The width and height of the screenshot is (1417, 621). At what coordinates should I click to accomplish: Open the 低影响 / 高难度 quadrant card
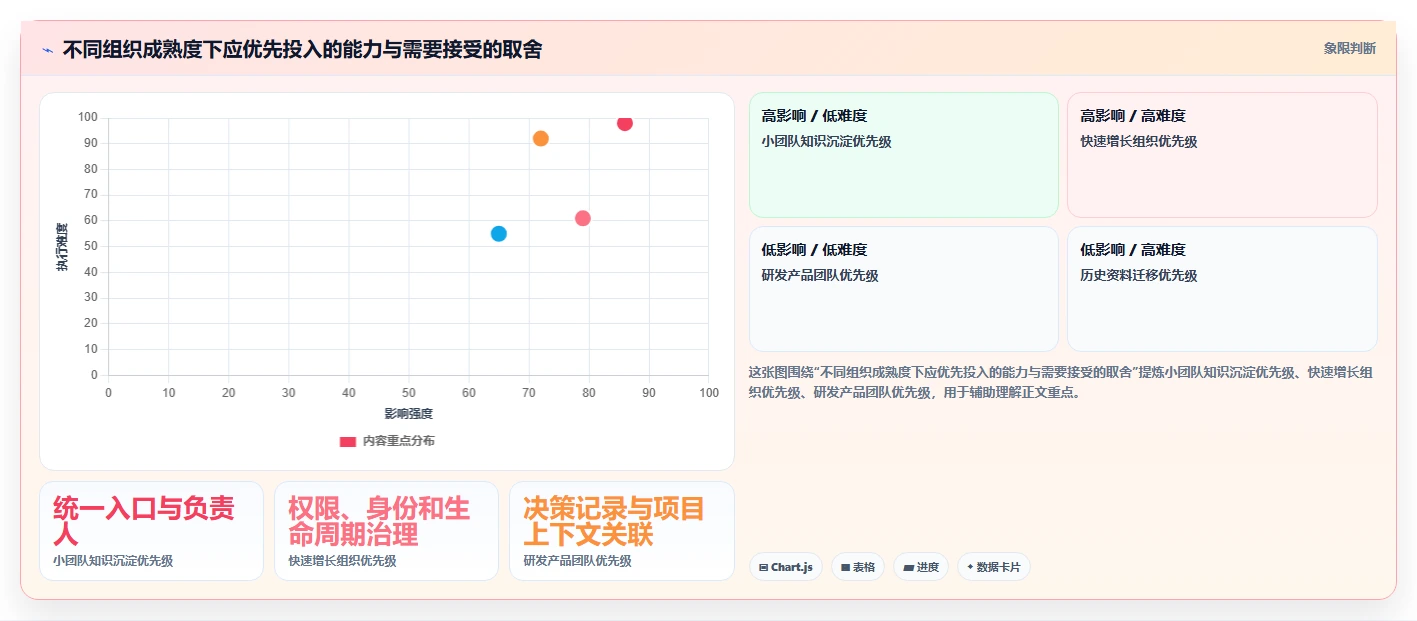pyautogui.click(x=1222, y=289)
